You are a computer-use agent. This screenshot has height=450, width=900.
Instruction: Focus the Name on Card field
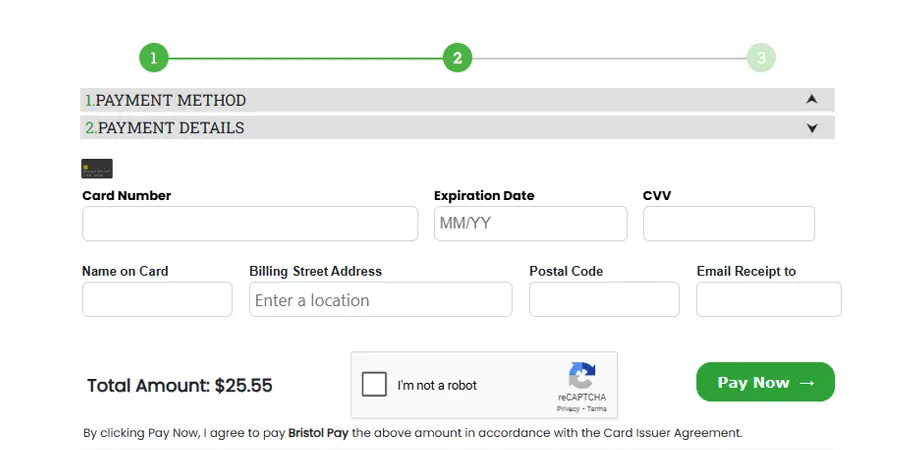[157, 299]
